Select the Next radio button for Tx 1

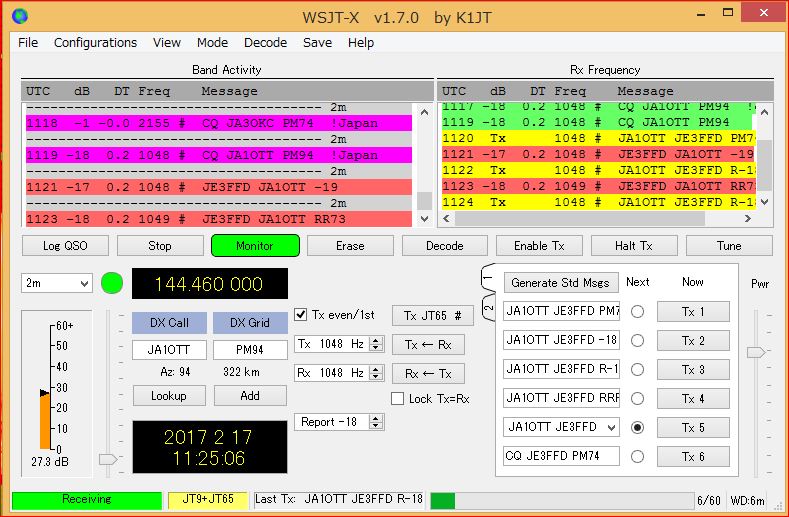click(x=637, y=312)
